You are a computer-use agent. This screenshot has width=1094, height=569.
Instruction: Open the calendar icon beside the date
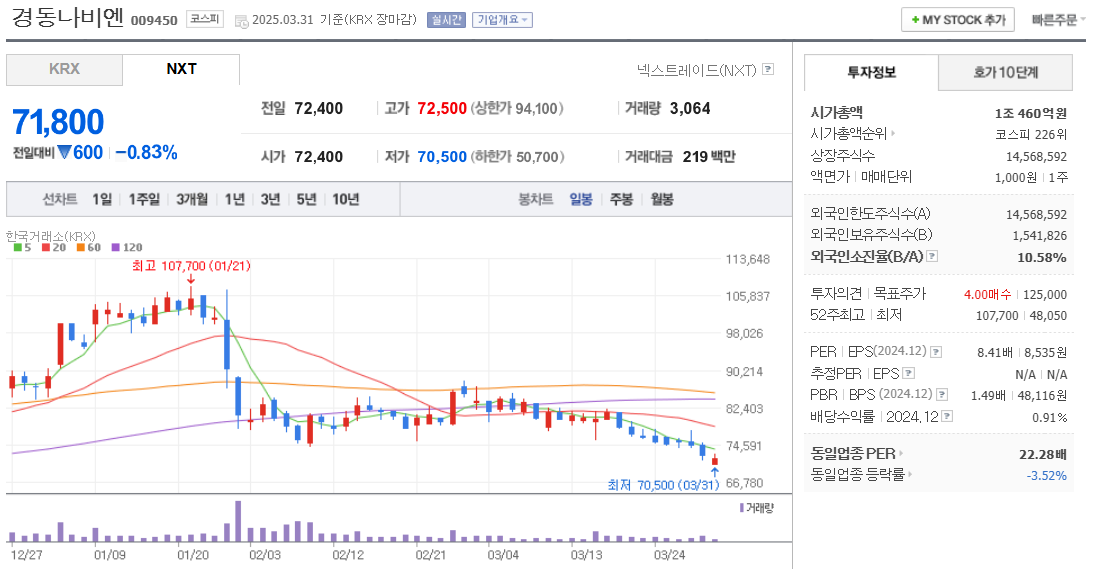241,22
